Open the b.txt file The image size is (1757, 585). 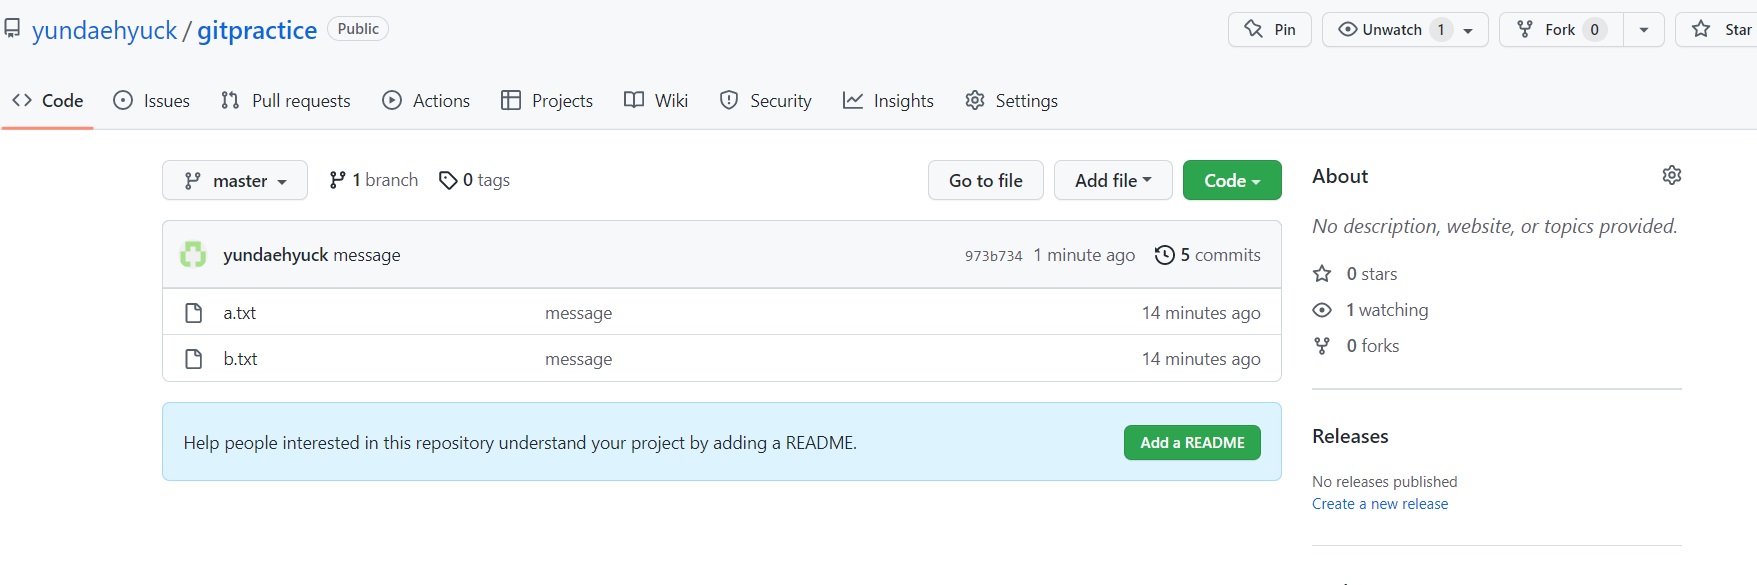tap(241, 359)
